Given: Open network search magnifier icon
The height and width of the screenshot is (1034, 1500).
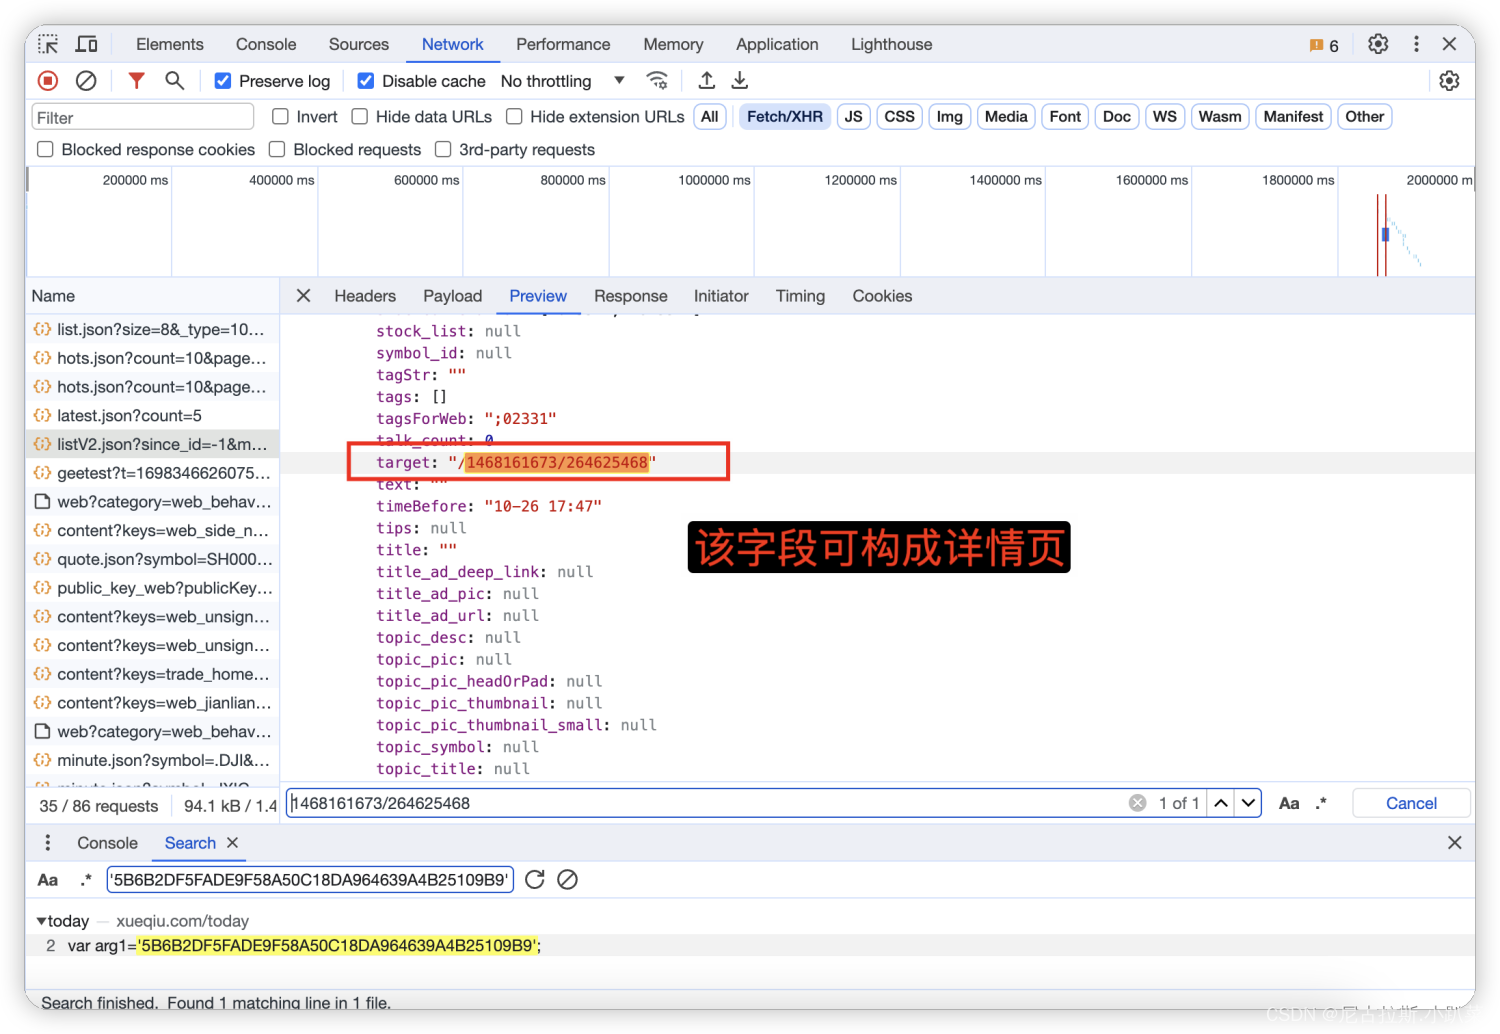Looking at the screenshot, I should click(174, 81).
